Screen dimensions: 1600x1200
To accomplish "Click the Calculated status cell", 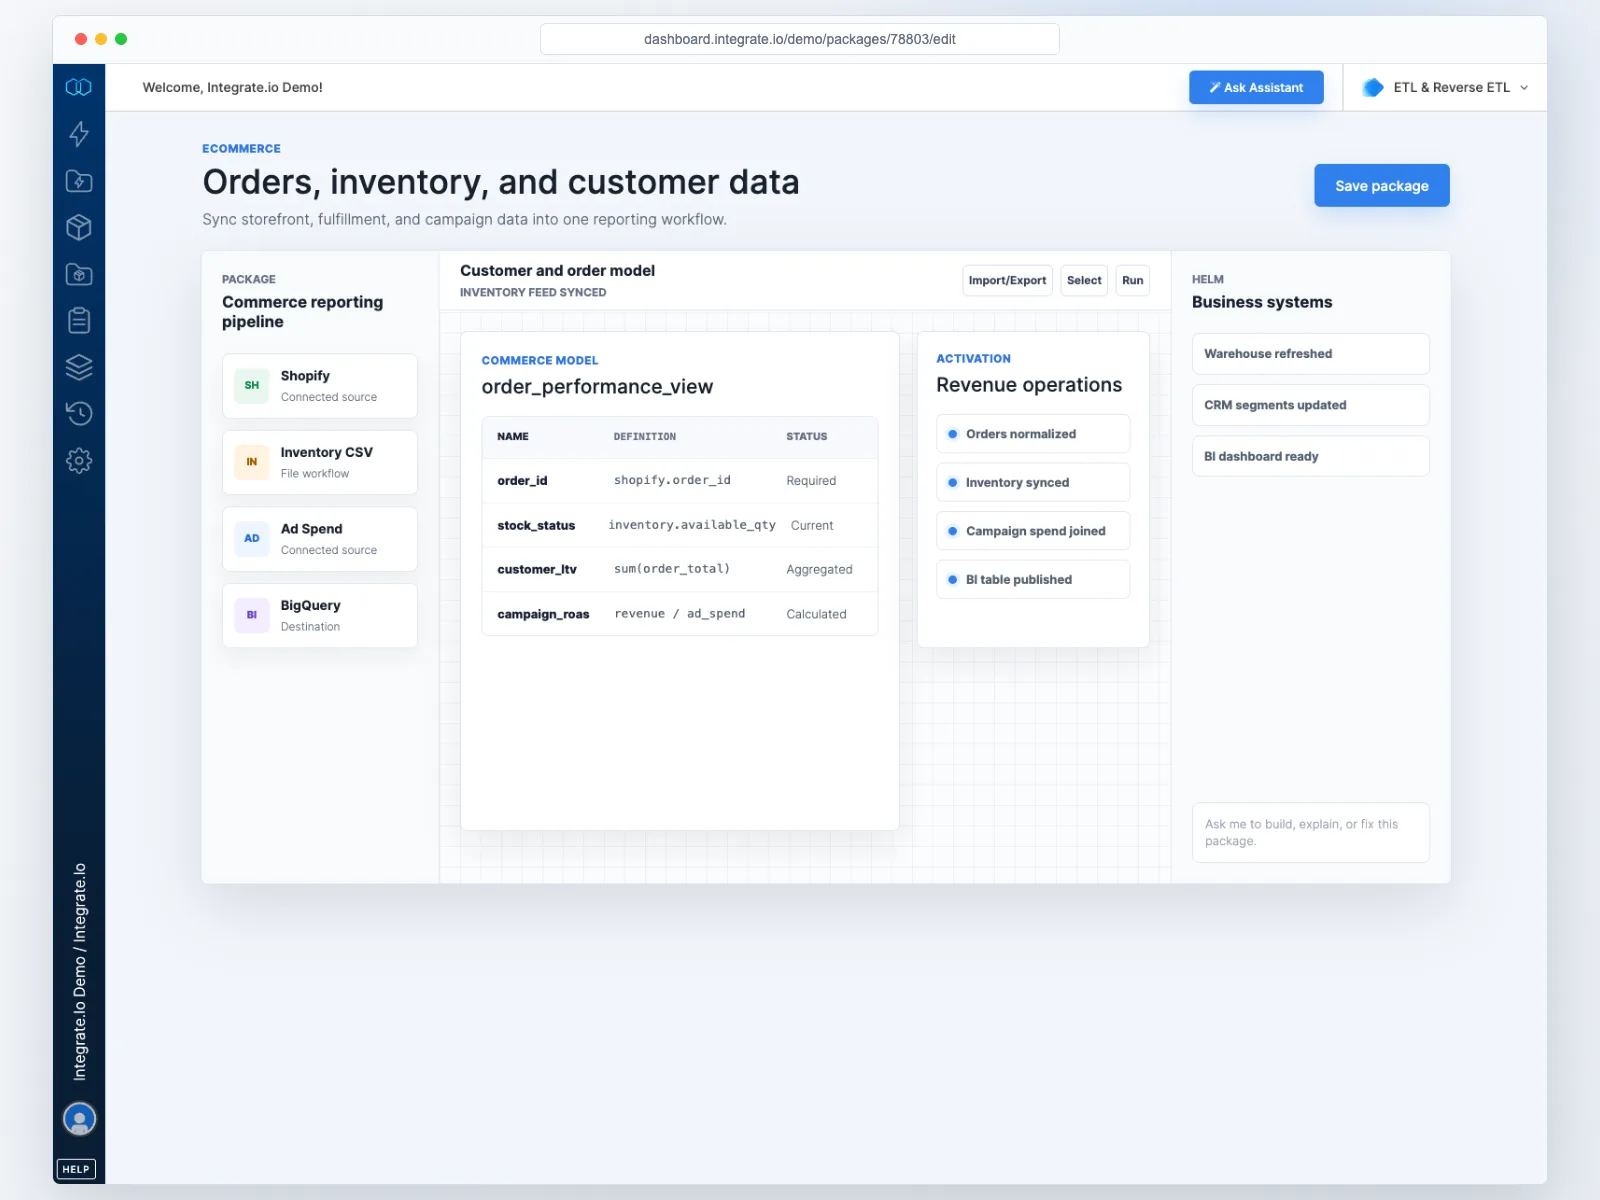I will tap(816, 614).
